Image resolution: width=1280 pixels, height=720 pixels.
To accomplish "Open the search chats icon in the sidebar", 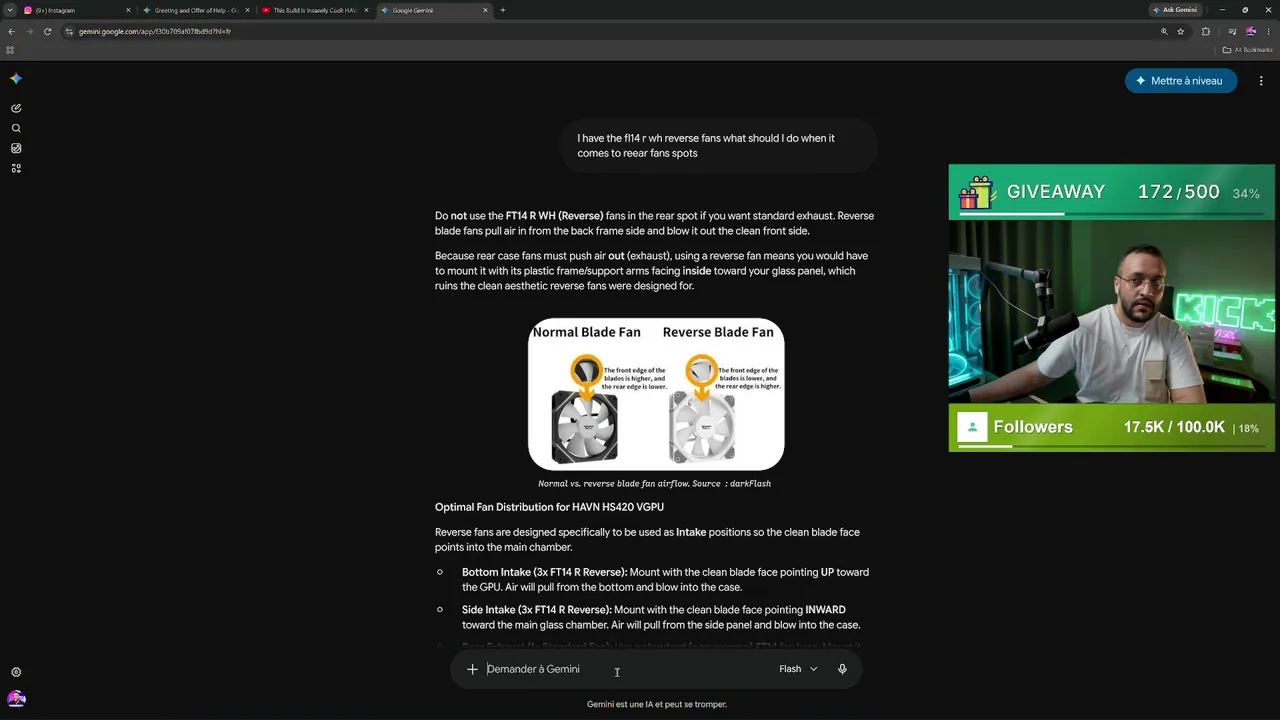I will [16, 128].
